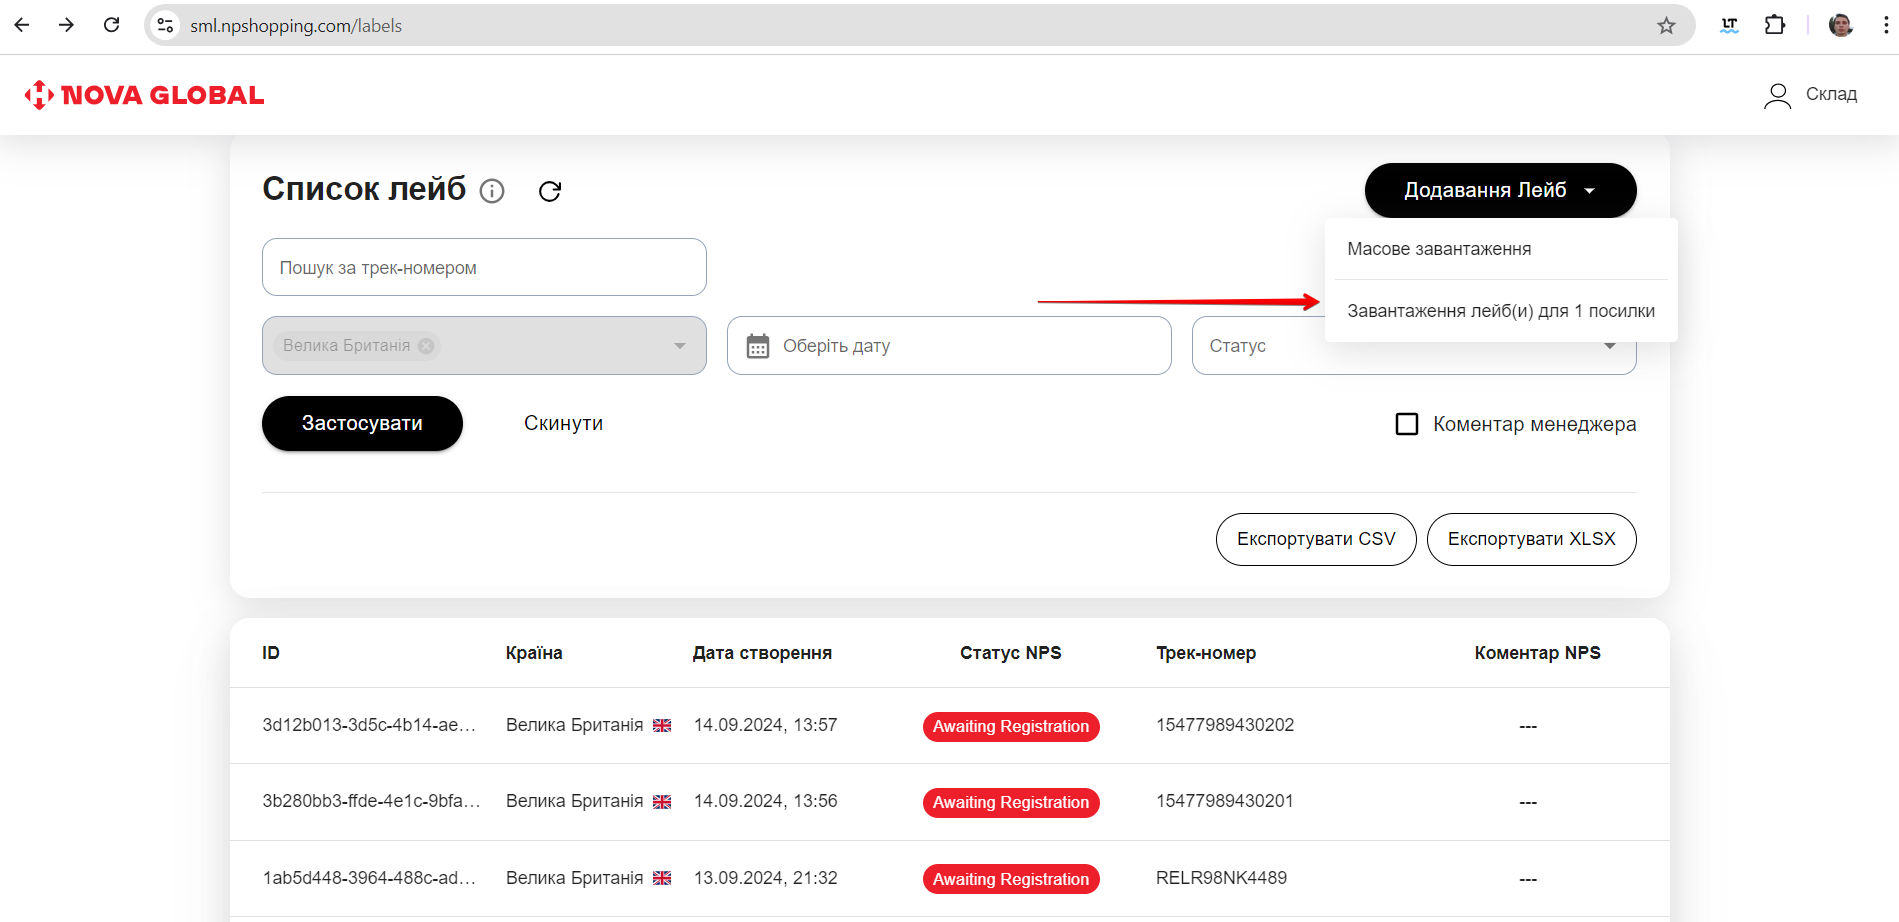Click Awaiting Registration badge for RELR98NK4489

tap(1011, 879)
